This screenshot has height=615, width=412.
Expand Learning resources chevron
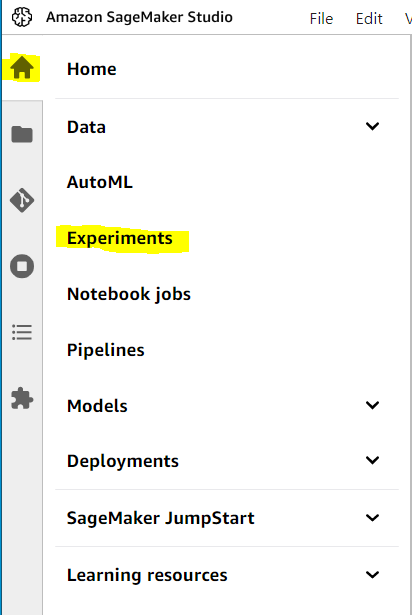tap(372, 575)
